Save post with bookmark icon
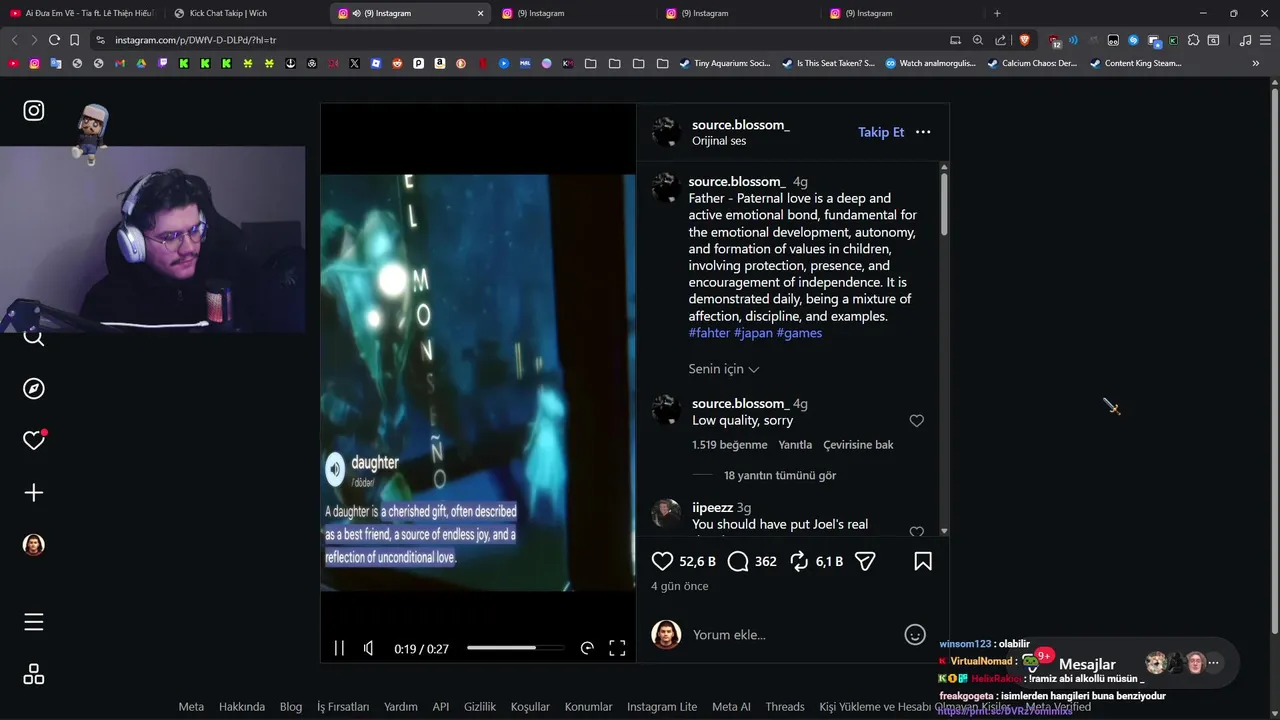The height and width of the screenshot is (720, 1280). (923, 561)
